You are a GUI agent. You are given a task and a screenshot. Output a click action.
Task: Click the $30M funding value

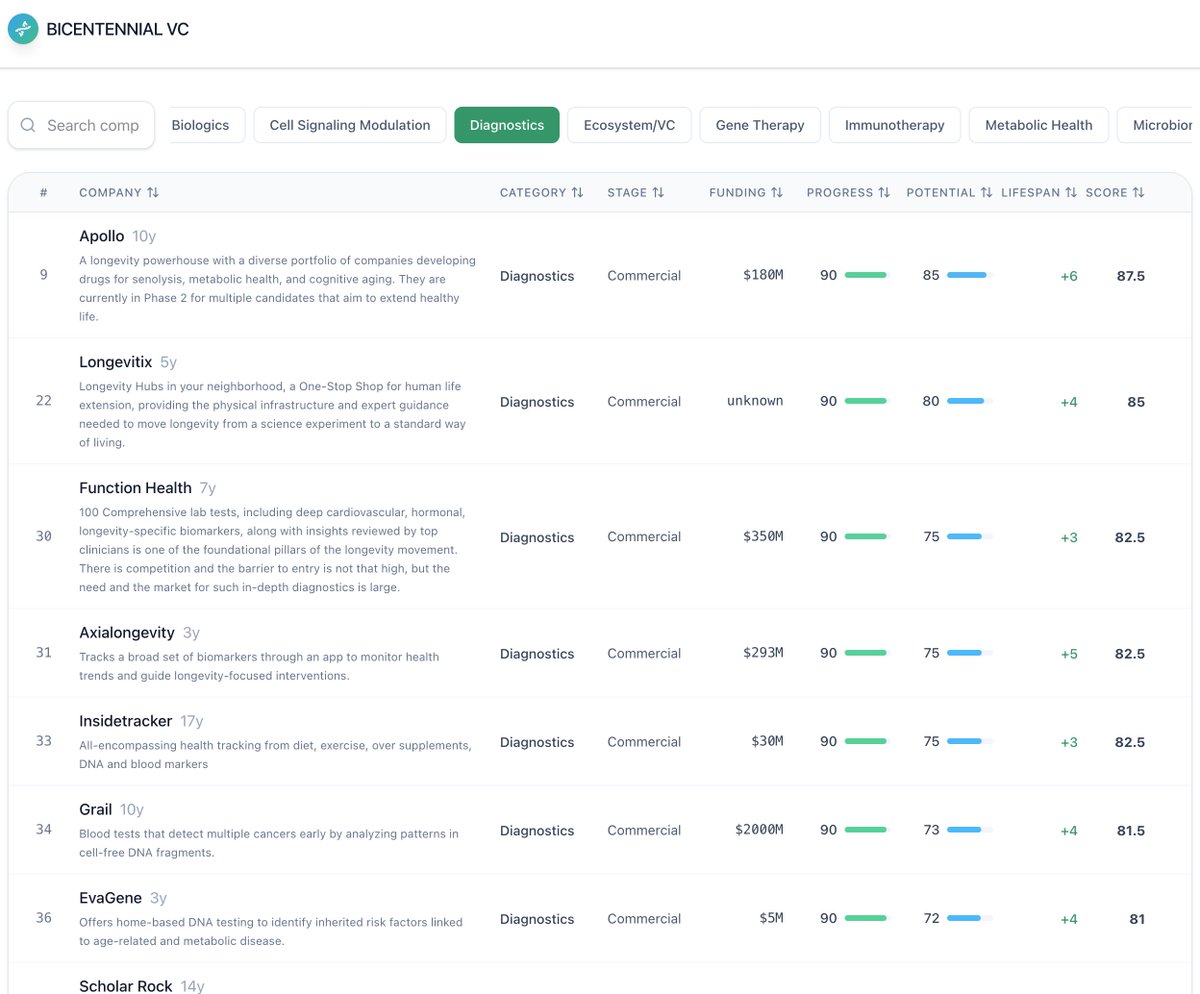click(x=767, y=742)
